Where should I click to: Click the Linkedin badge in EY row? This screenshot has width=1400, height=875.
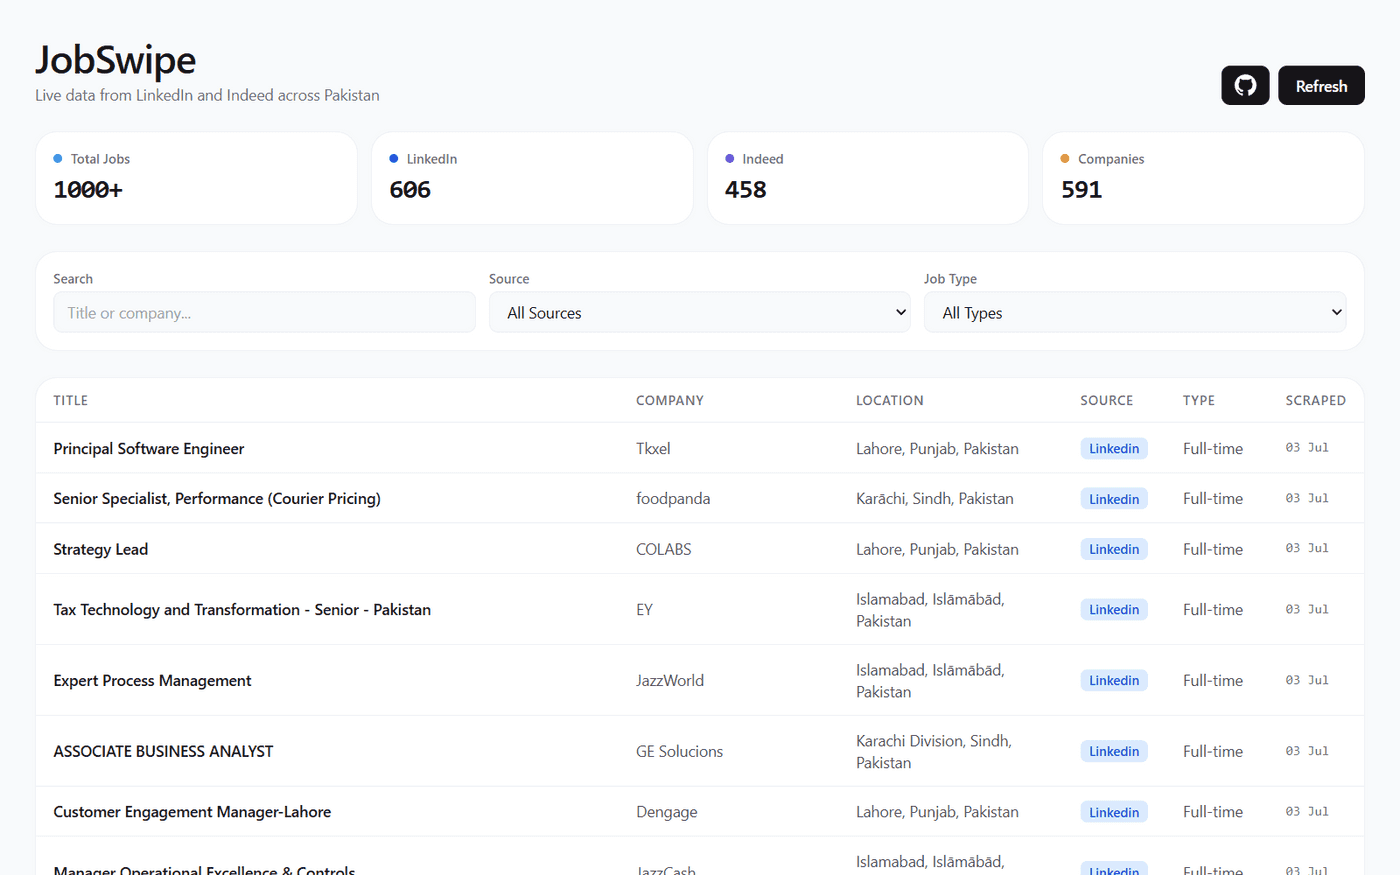coord(1114,610)
